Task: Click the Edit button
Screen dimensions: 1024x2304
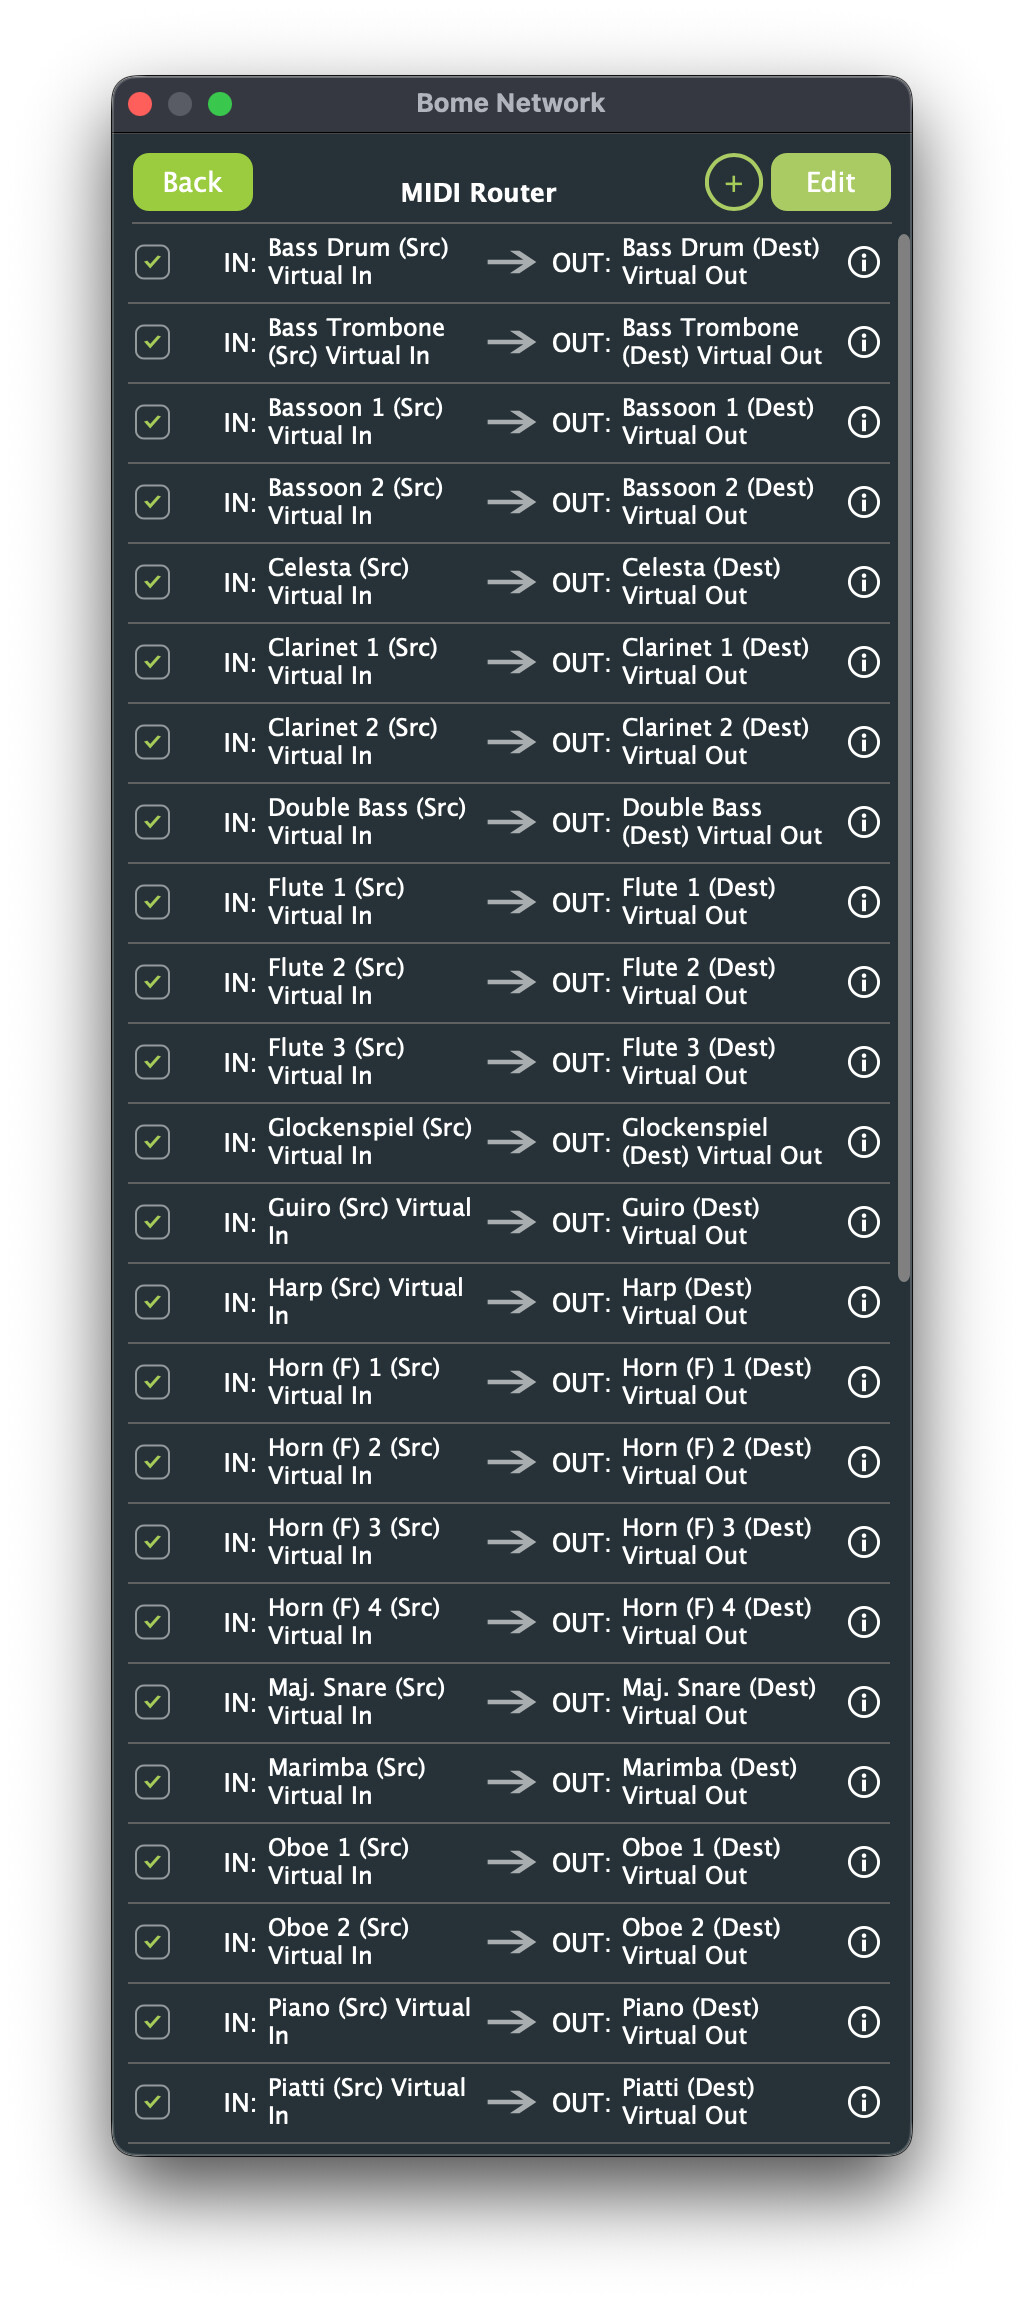Action: coord(830,182)
